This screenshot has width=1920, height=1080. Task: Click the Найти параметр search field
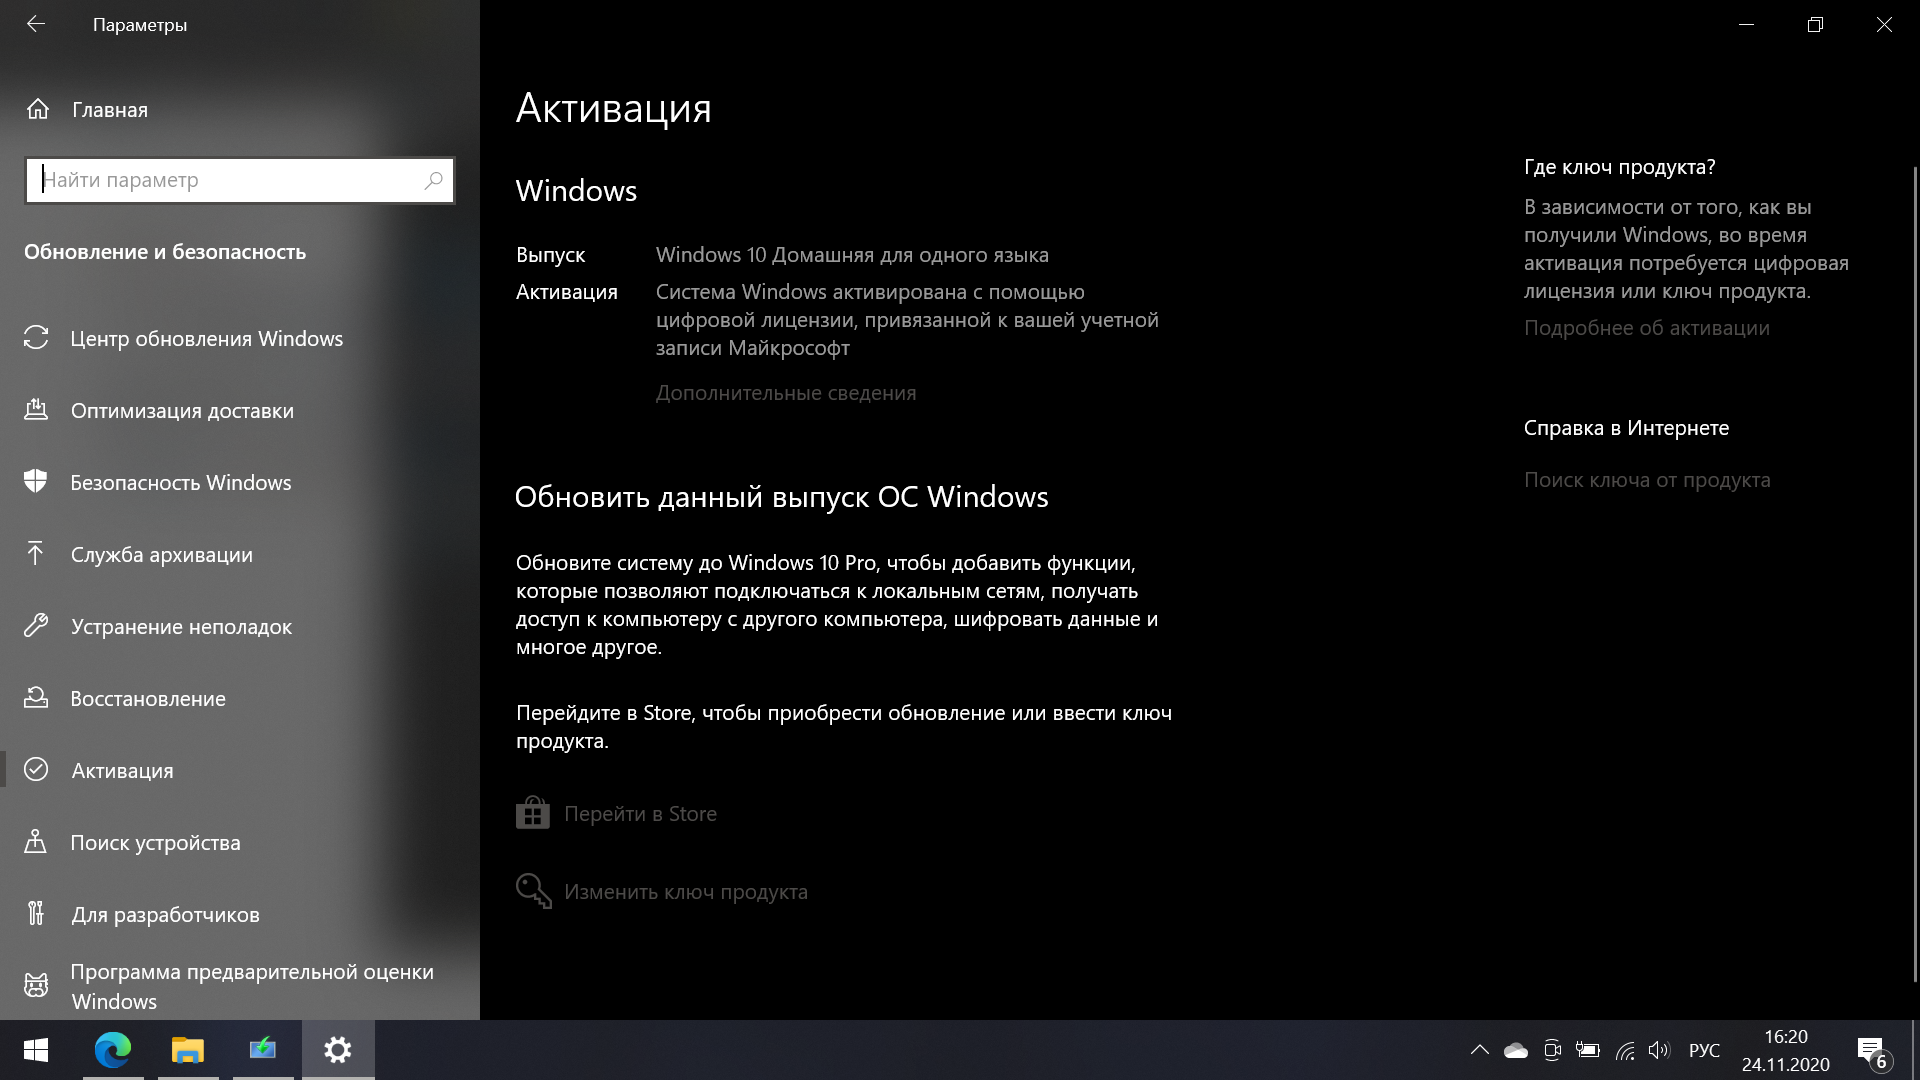(240, 180)
